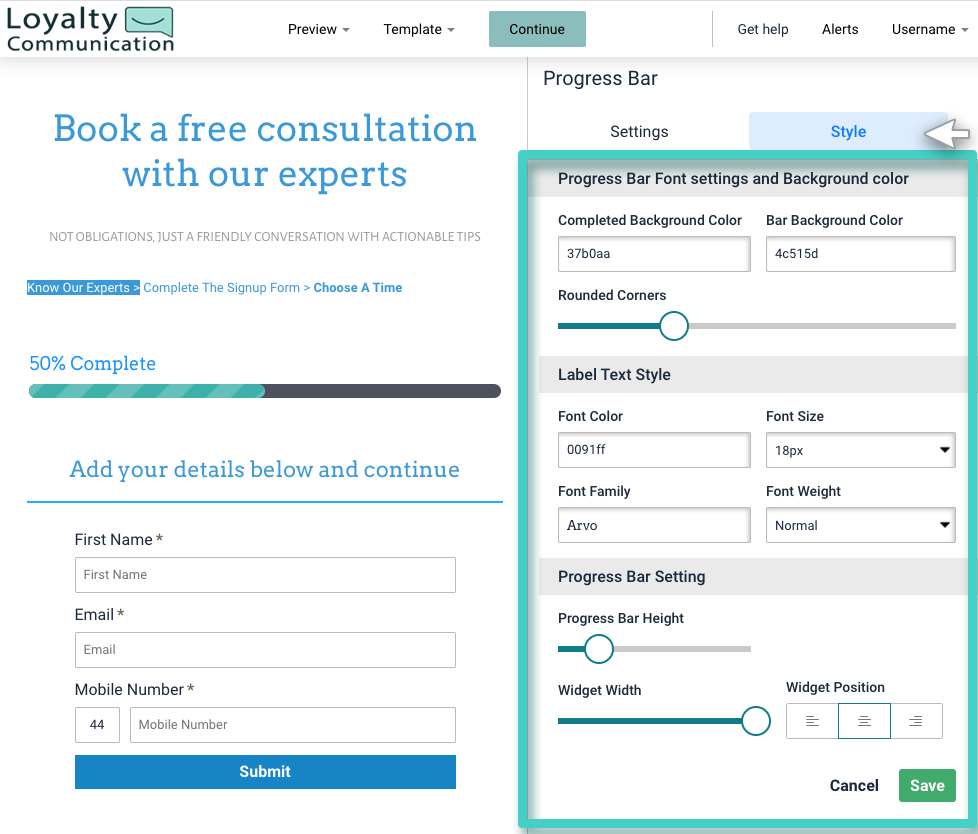This screenshot has width=978, height=834.
Task: Click the Completed Background Color field
Action: click(x=654, y=254)
